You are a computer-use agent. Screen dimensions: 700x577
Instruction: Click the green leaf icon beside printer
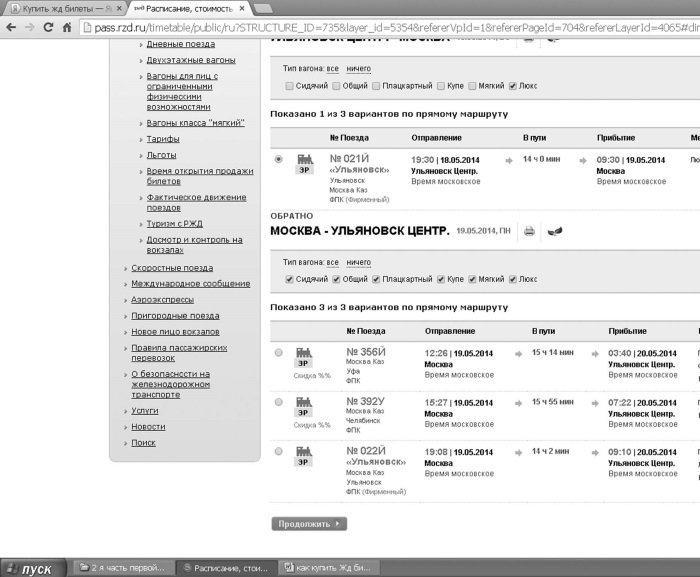coord(554,231)
